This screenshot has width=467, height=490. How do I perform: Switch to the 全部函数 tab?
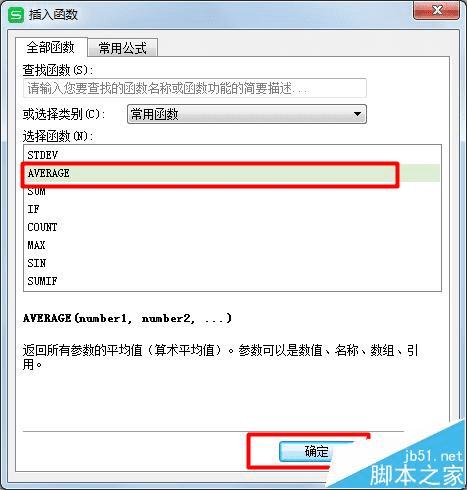coord(51,47)
